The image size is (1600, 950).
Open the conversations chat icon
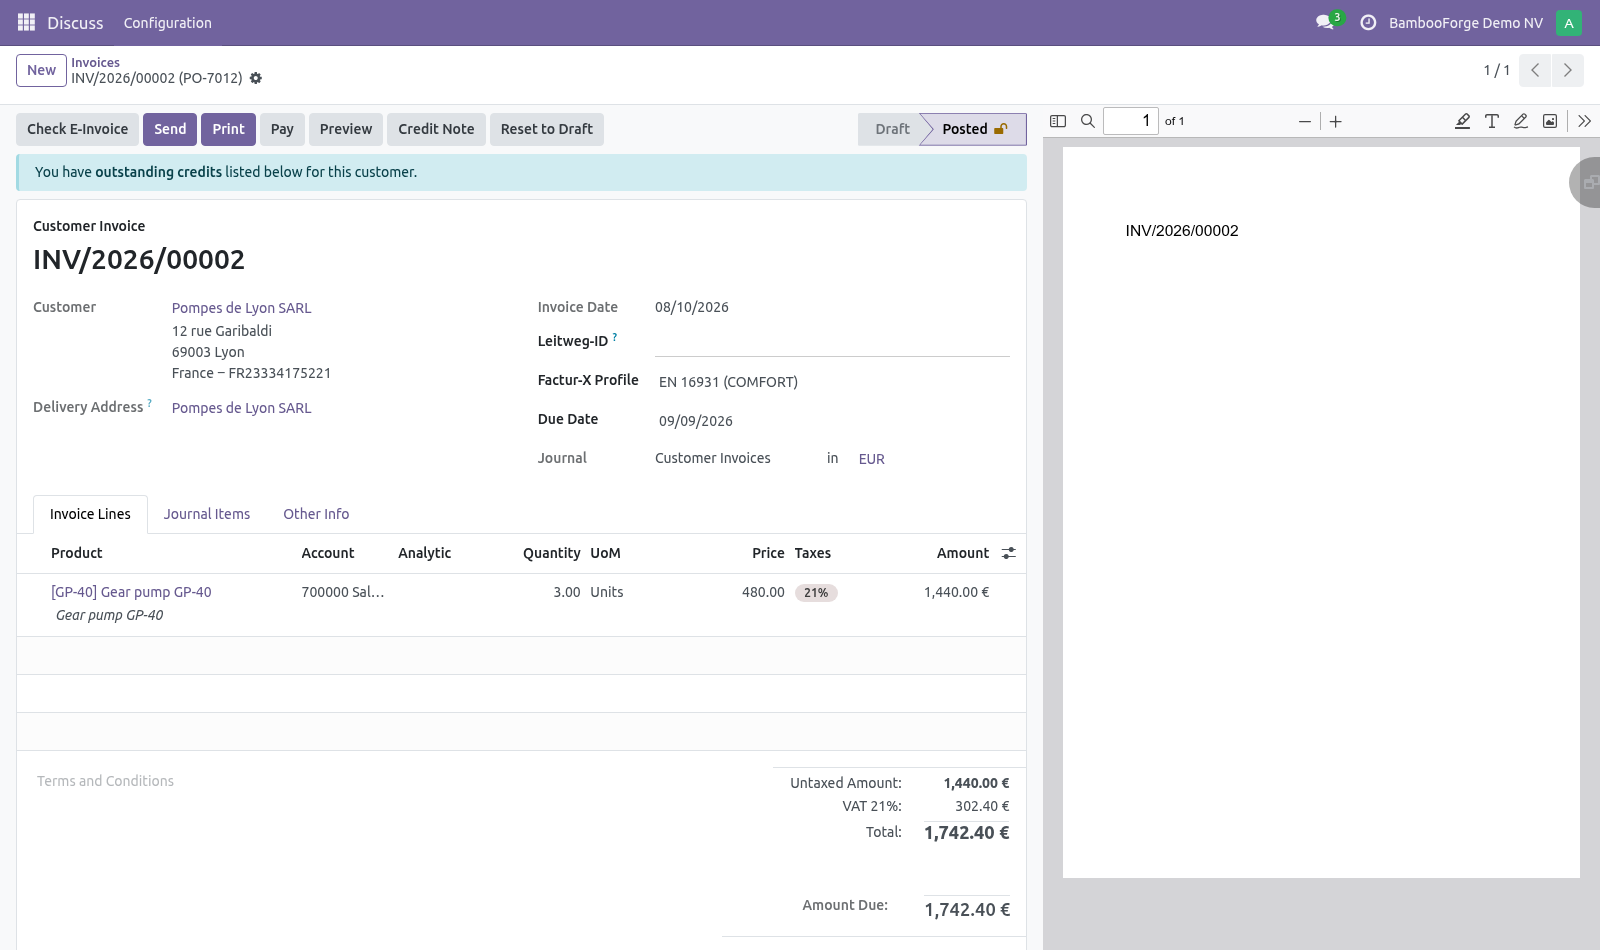coord(1326,22)
